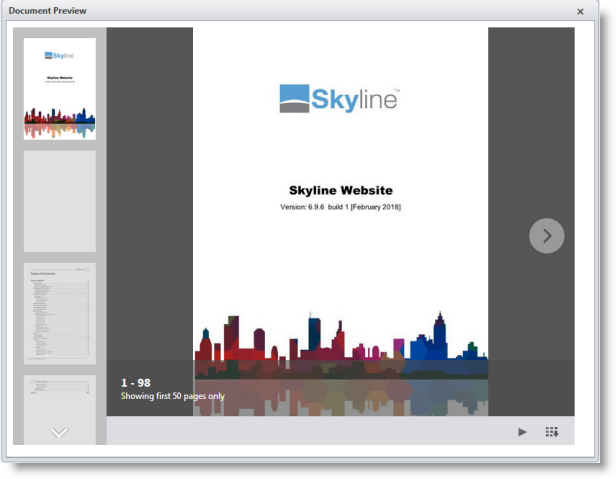Image resolution: width=616 pixels, height=479 pixels.
Task: Move down the thumbnail strip with the chevron
Action: tap(59, 433)
